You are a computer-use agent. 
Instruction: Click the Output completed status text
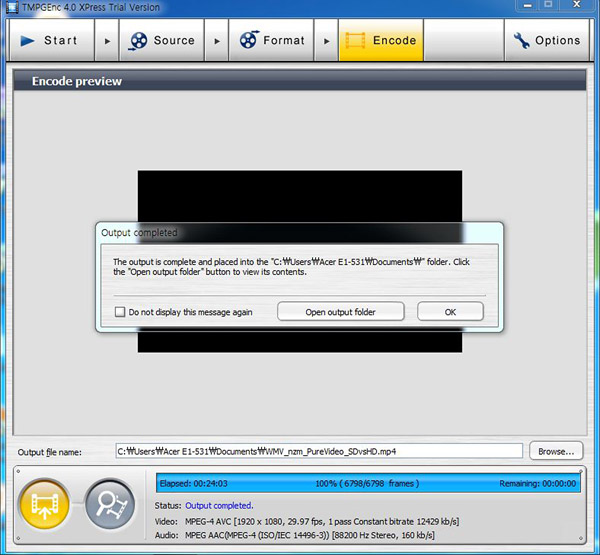click(x=219, y=506)
